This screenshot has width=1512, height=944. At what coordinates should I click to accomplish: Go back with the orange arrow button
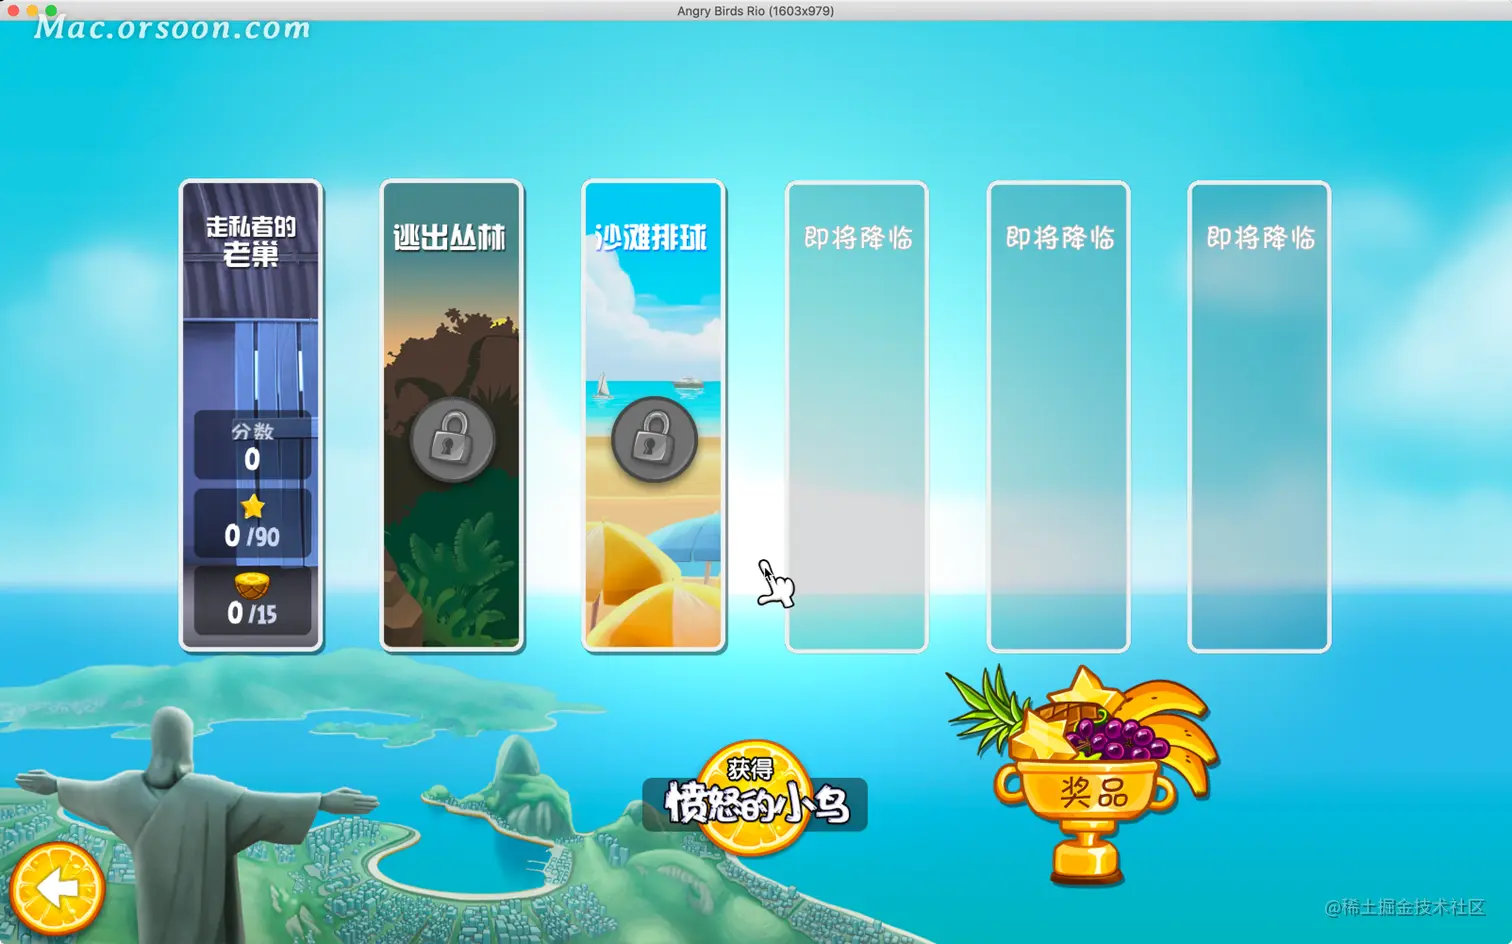tap(57, 888)
